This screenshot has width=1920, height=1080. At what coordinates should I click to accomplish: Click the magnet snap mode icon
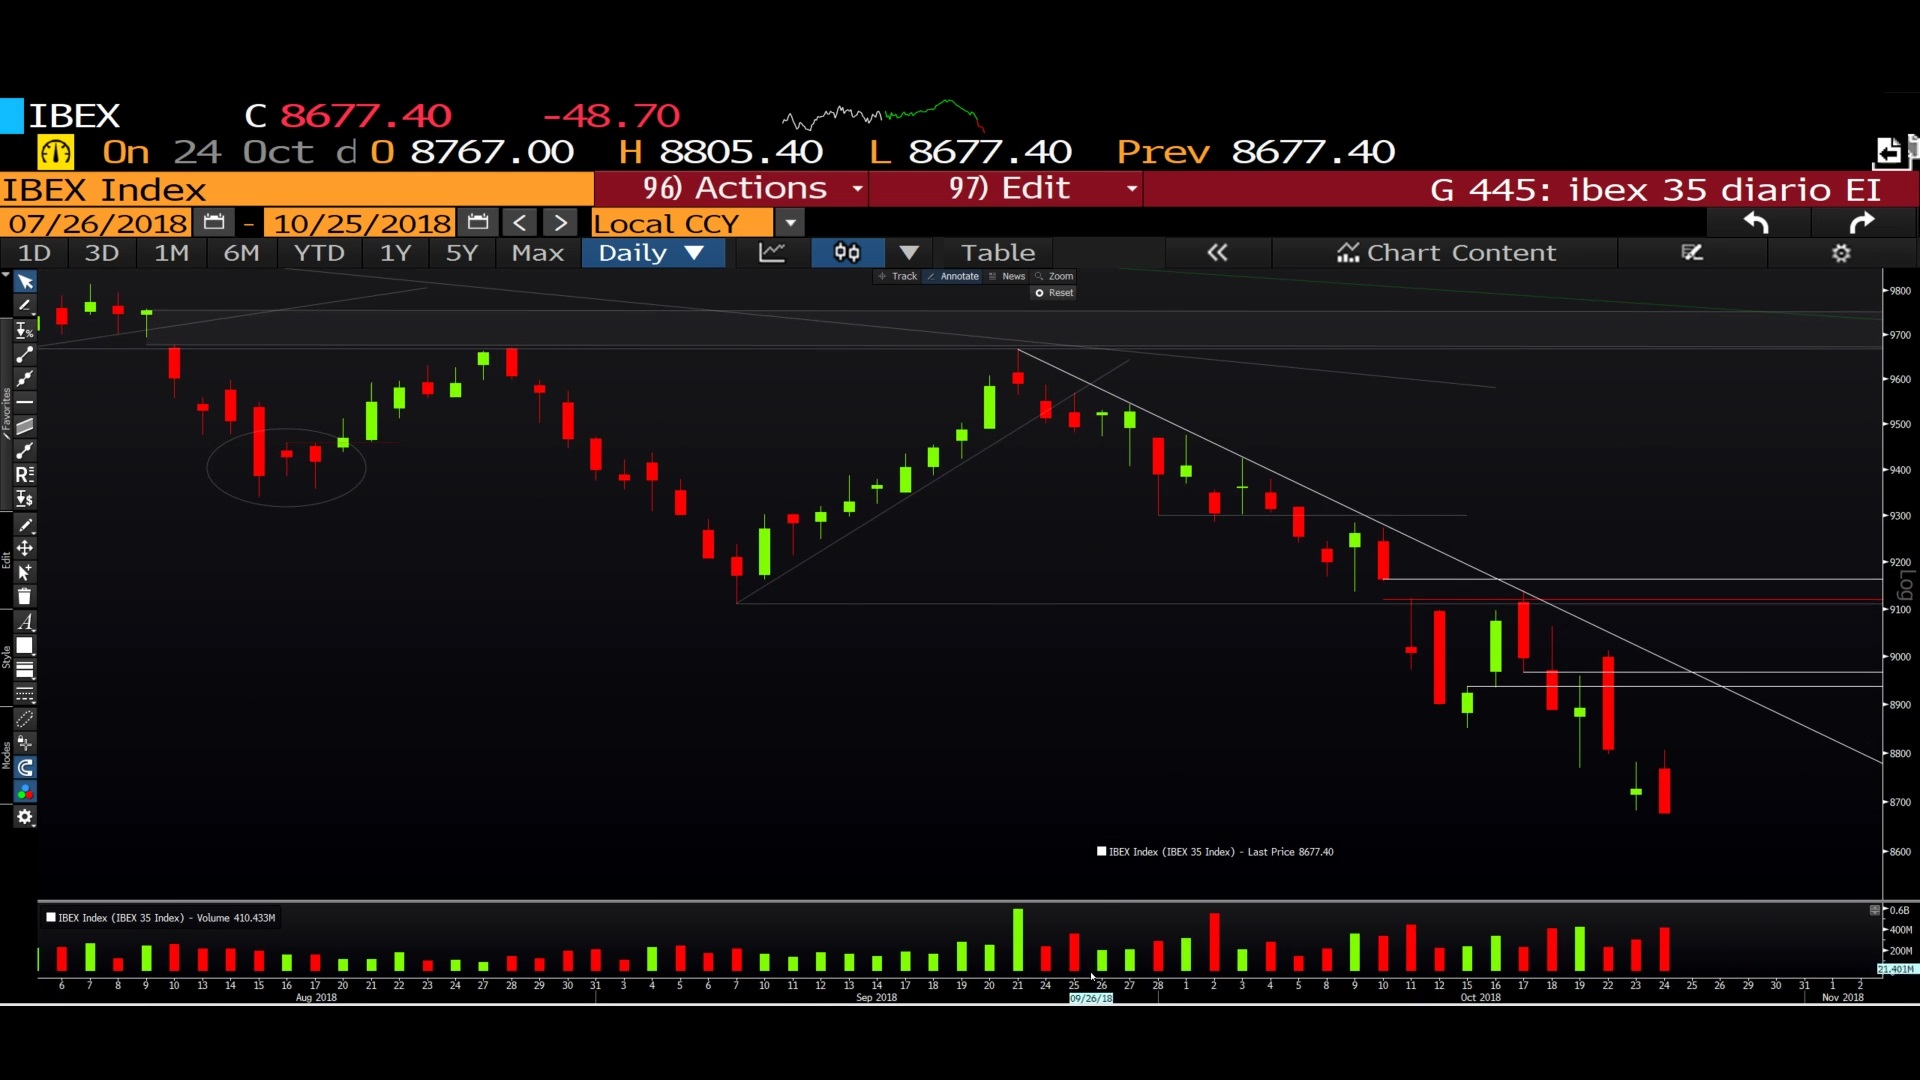point(25,768)
